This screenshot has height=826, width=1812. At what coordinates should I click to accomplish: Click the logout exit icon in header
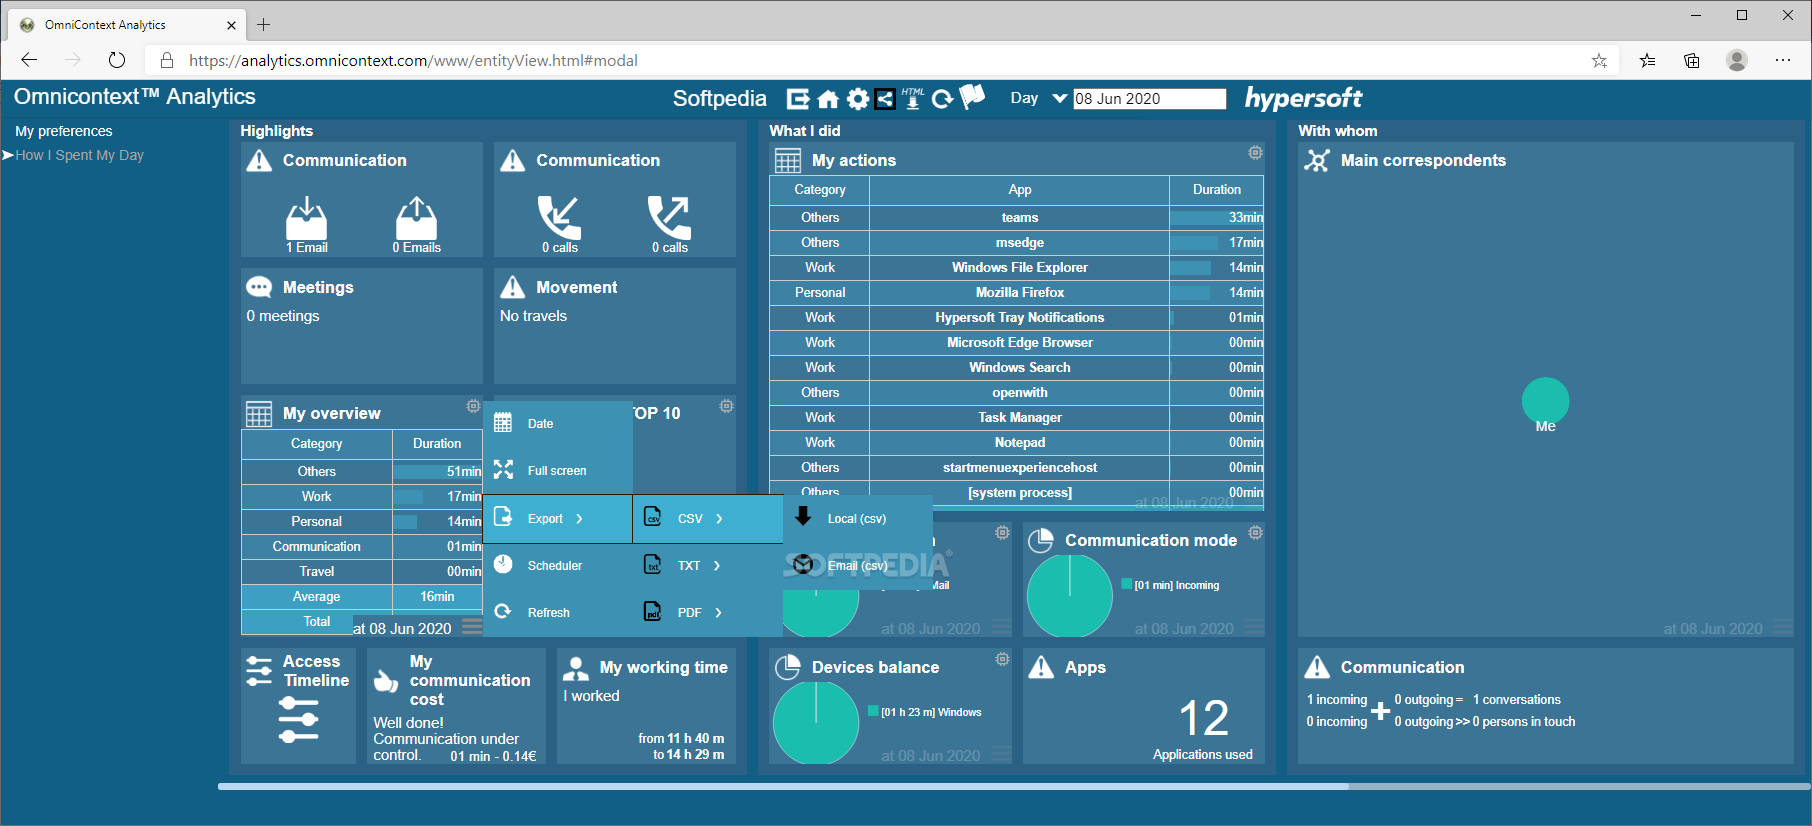798,99
